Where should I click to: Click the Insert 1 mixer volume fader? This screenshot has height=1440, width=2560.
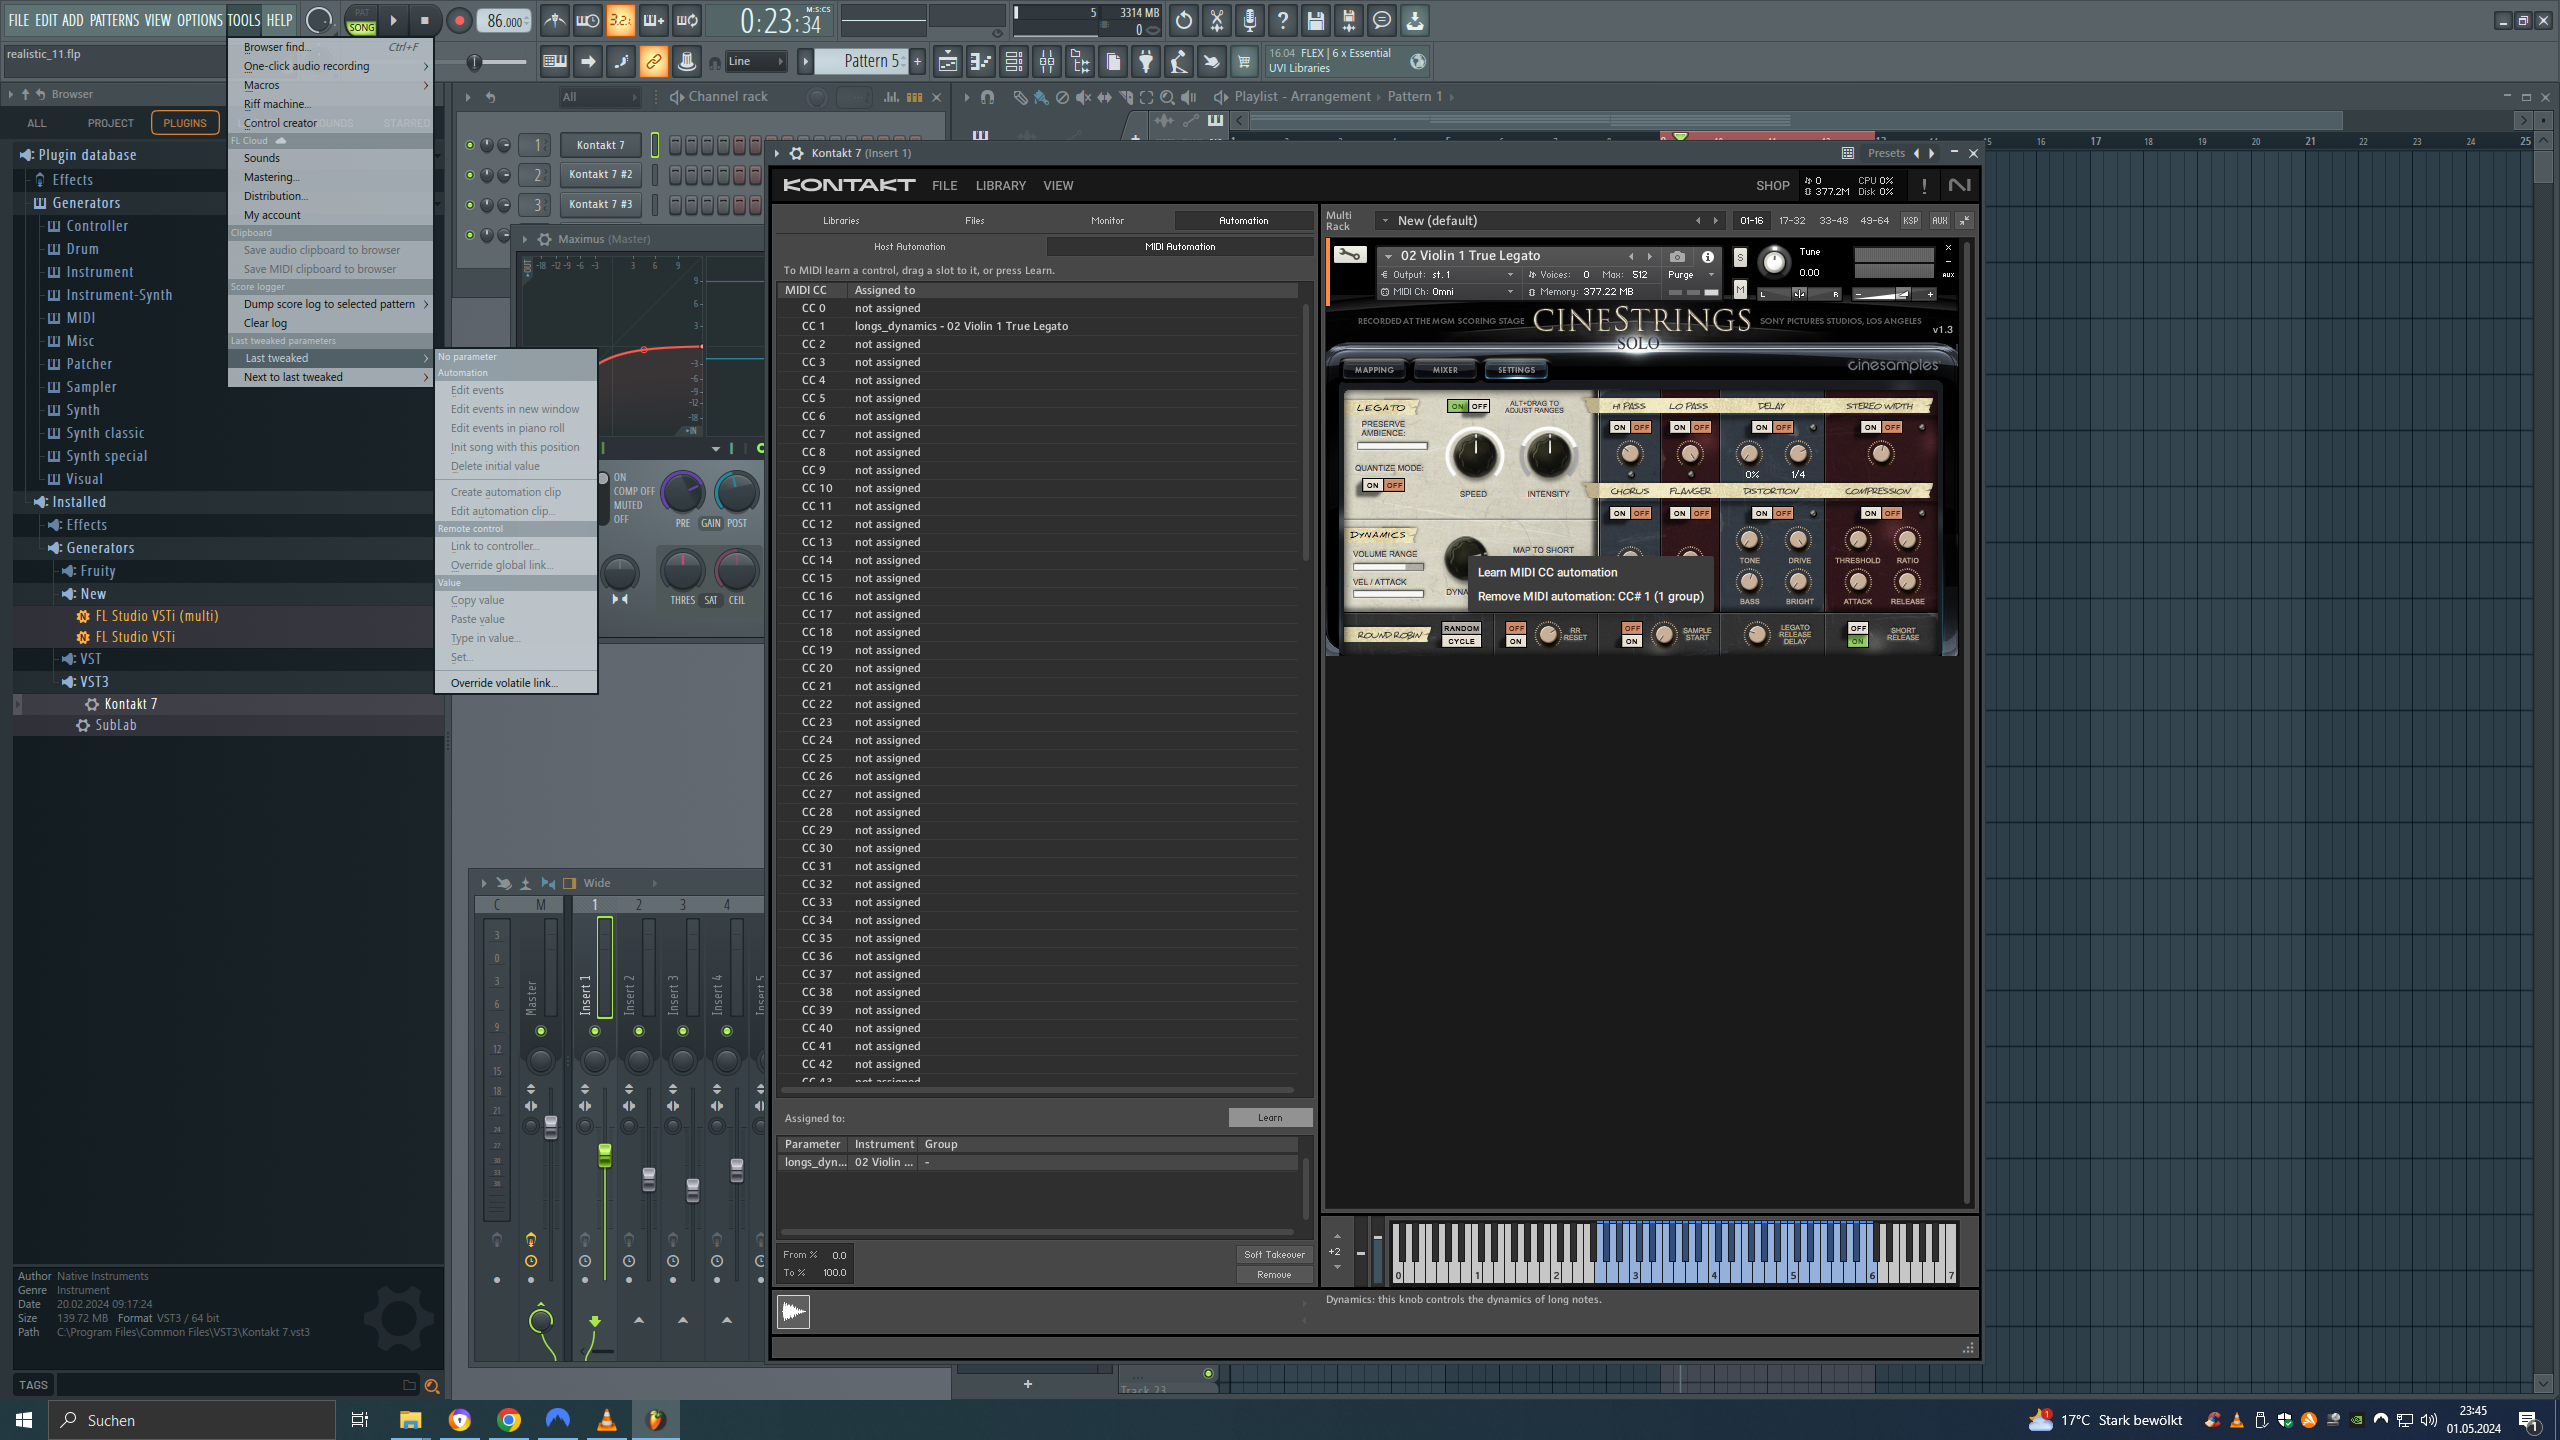[x=604, y=1156]
